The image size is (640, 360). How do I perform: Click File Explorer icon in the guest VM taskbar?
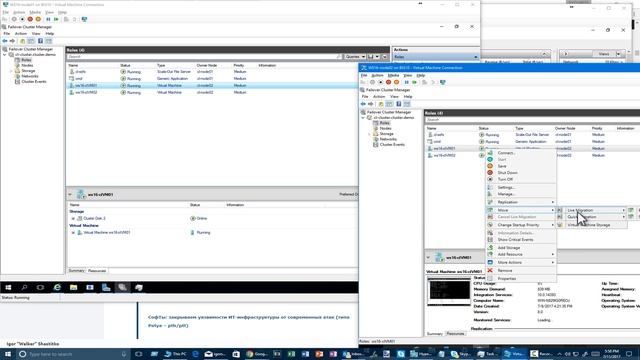pos(73,287)
